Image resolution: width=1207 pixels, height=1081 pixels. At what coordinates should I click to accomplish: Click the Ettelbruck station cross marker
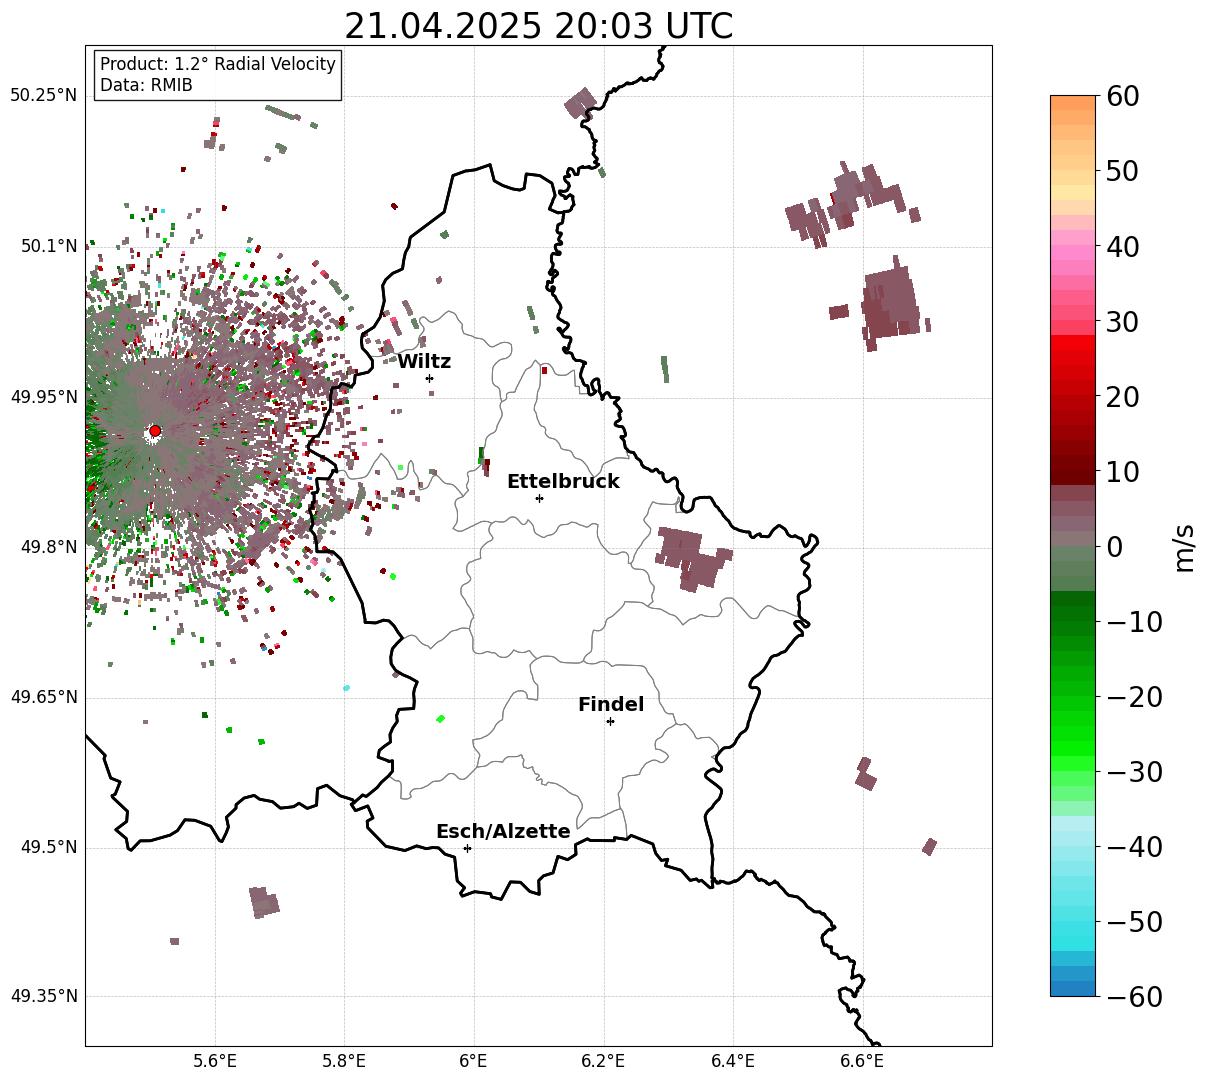(x=539, y=498)
